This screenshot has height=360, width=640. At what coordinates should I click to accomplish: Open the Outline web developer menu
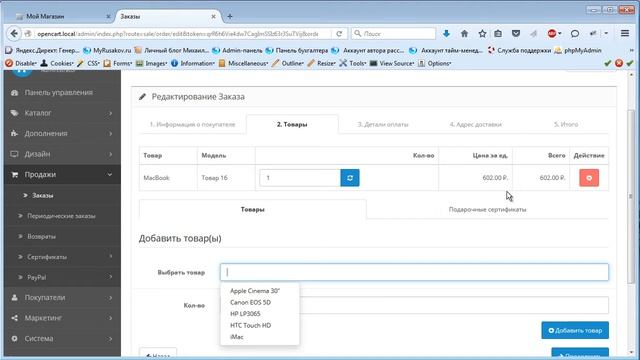coord(288,63)
